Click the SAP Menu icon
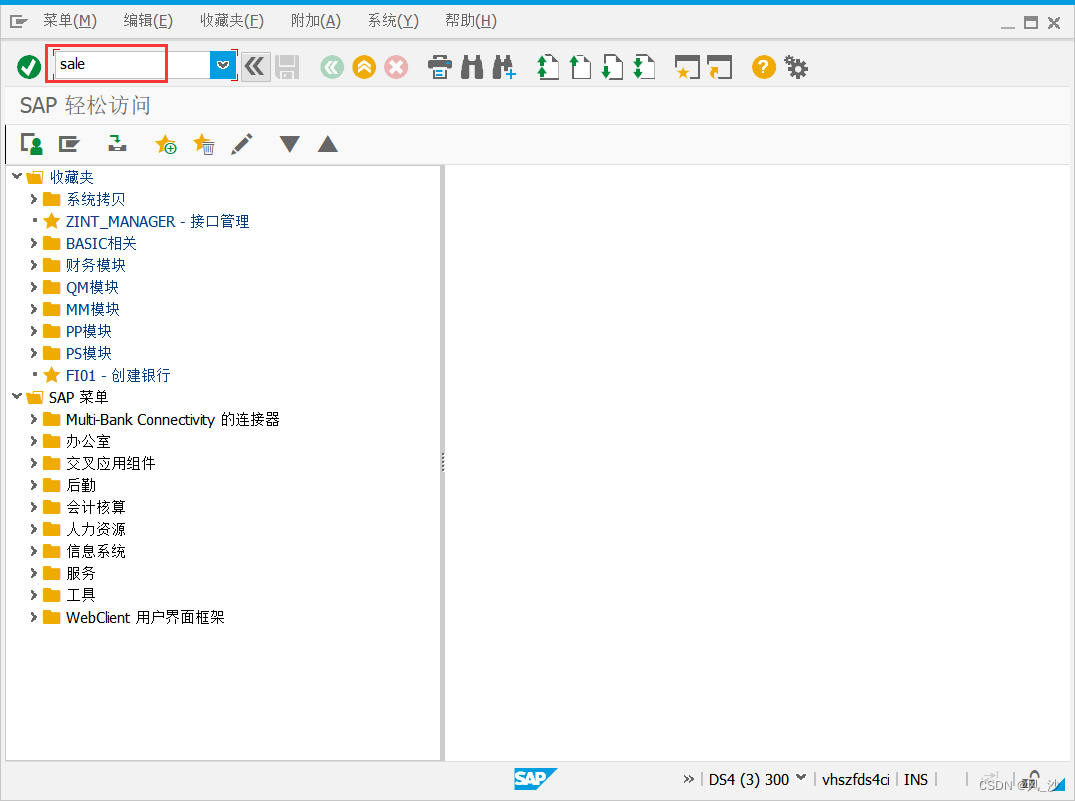Screen dimensions: 1075x801 [x=69, y=144]
